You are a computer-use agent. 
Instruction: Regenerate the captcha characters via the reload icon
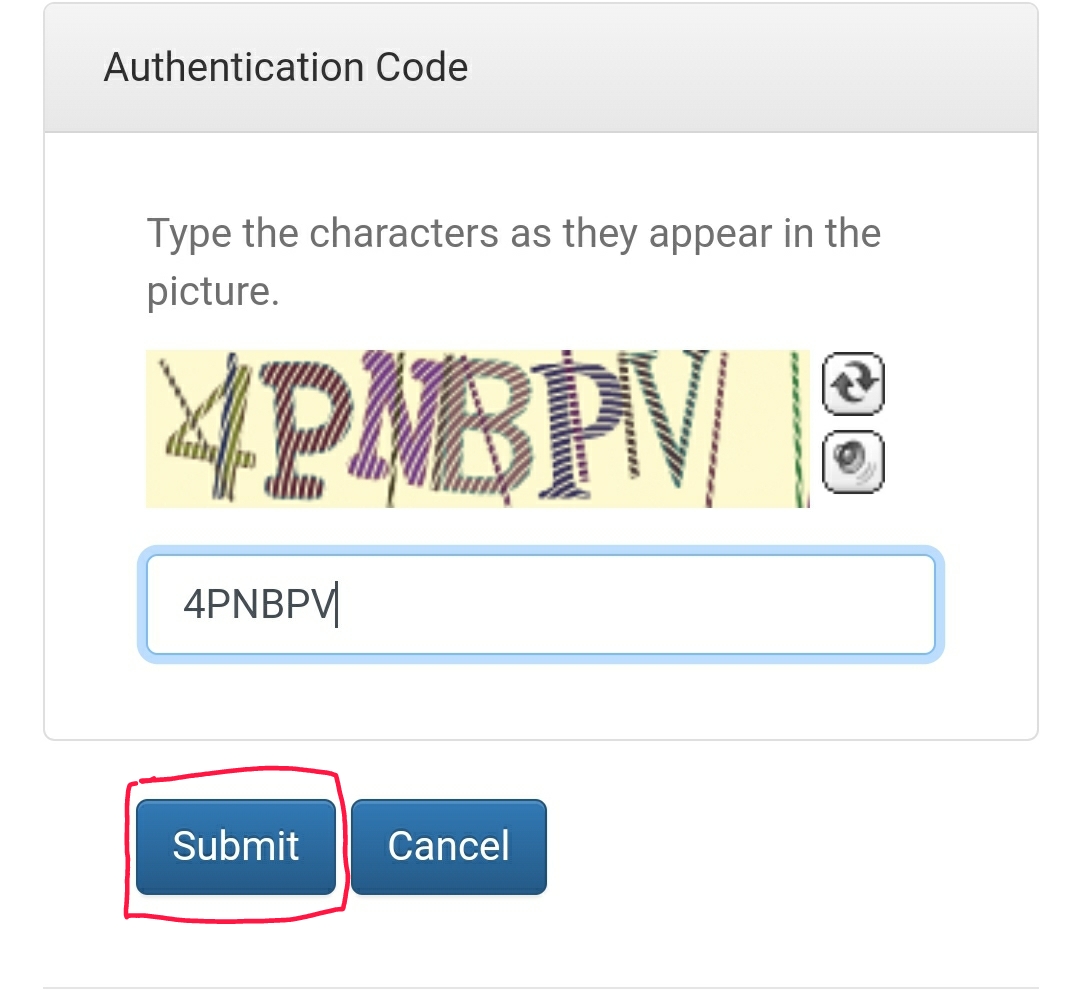pyautogui.click(x=853, y=384)
